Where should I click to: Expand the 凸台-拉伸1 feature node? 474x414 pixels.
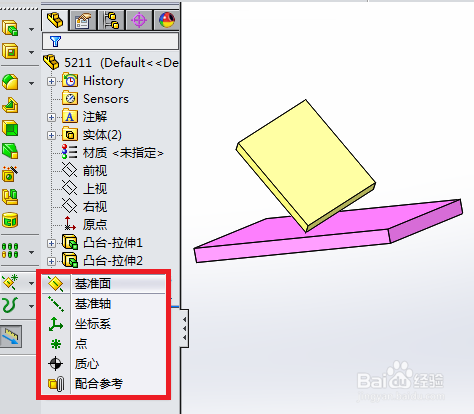[x=51, y=243]
